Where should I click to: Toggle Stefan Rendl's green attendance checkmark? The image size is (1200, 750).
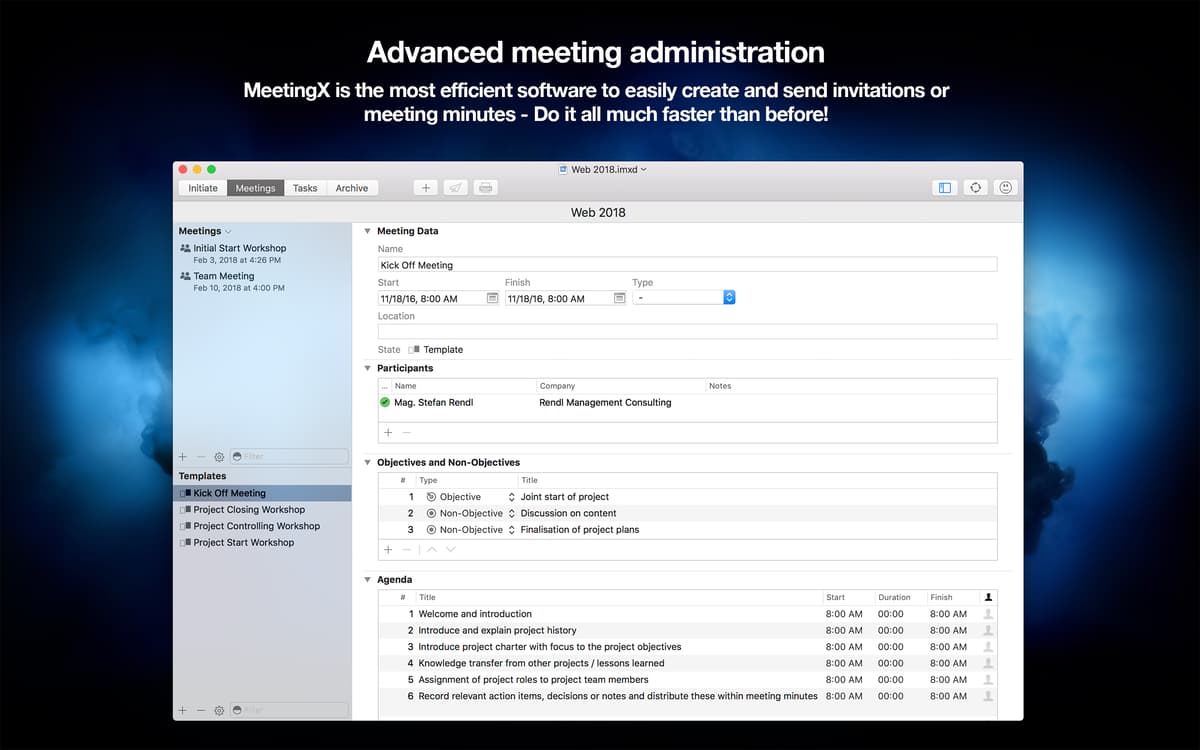(x=385, y=403)
